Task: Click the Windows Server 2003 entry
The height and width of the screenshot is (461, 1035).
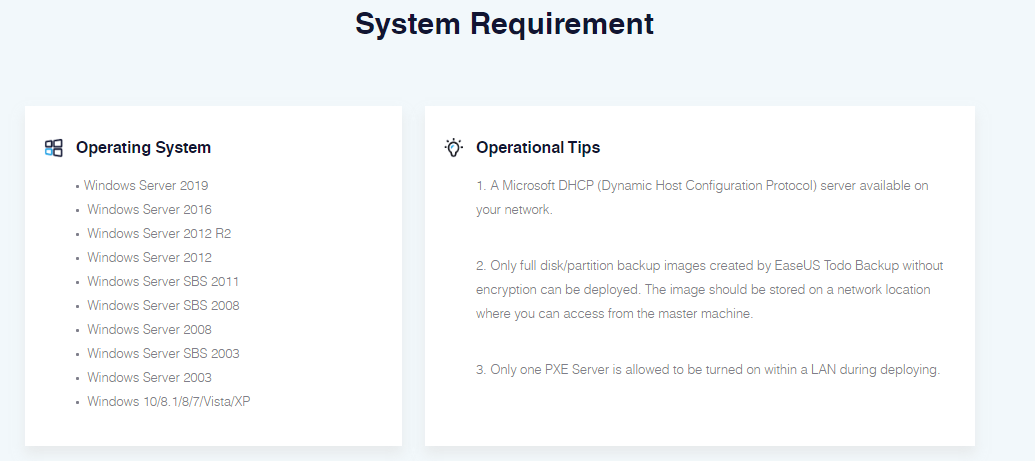Action: tap(149, 378)
